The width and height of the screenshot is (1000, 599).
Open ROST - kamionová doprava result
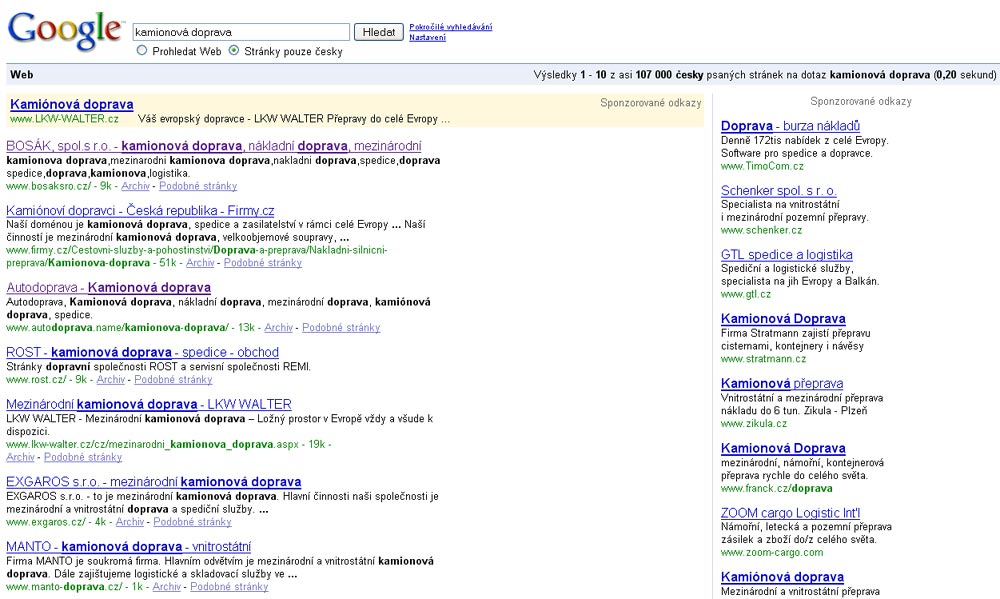click(x=142, y=352)
